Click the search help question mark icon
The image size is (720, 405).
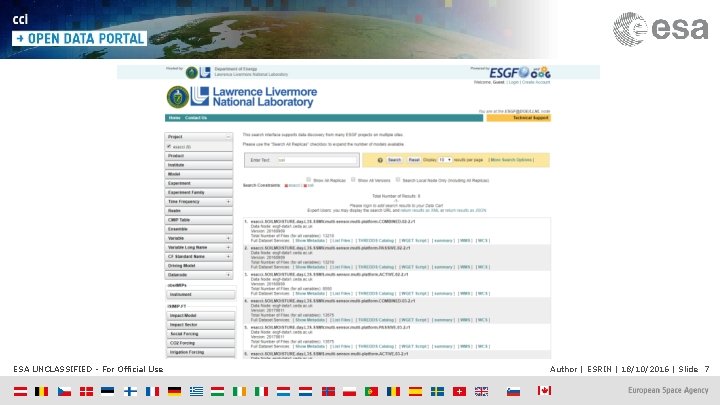380,160
